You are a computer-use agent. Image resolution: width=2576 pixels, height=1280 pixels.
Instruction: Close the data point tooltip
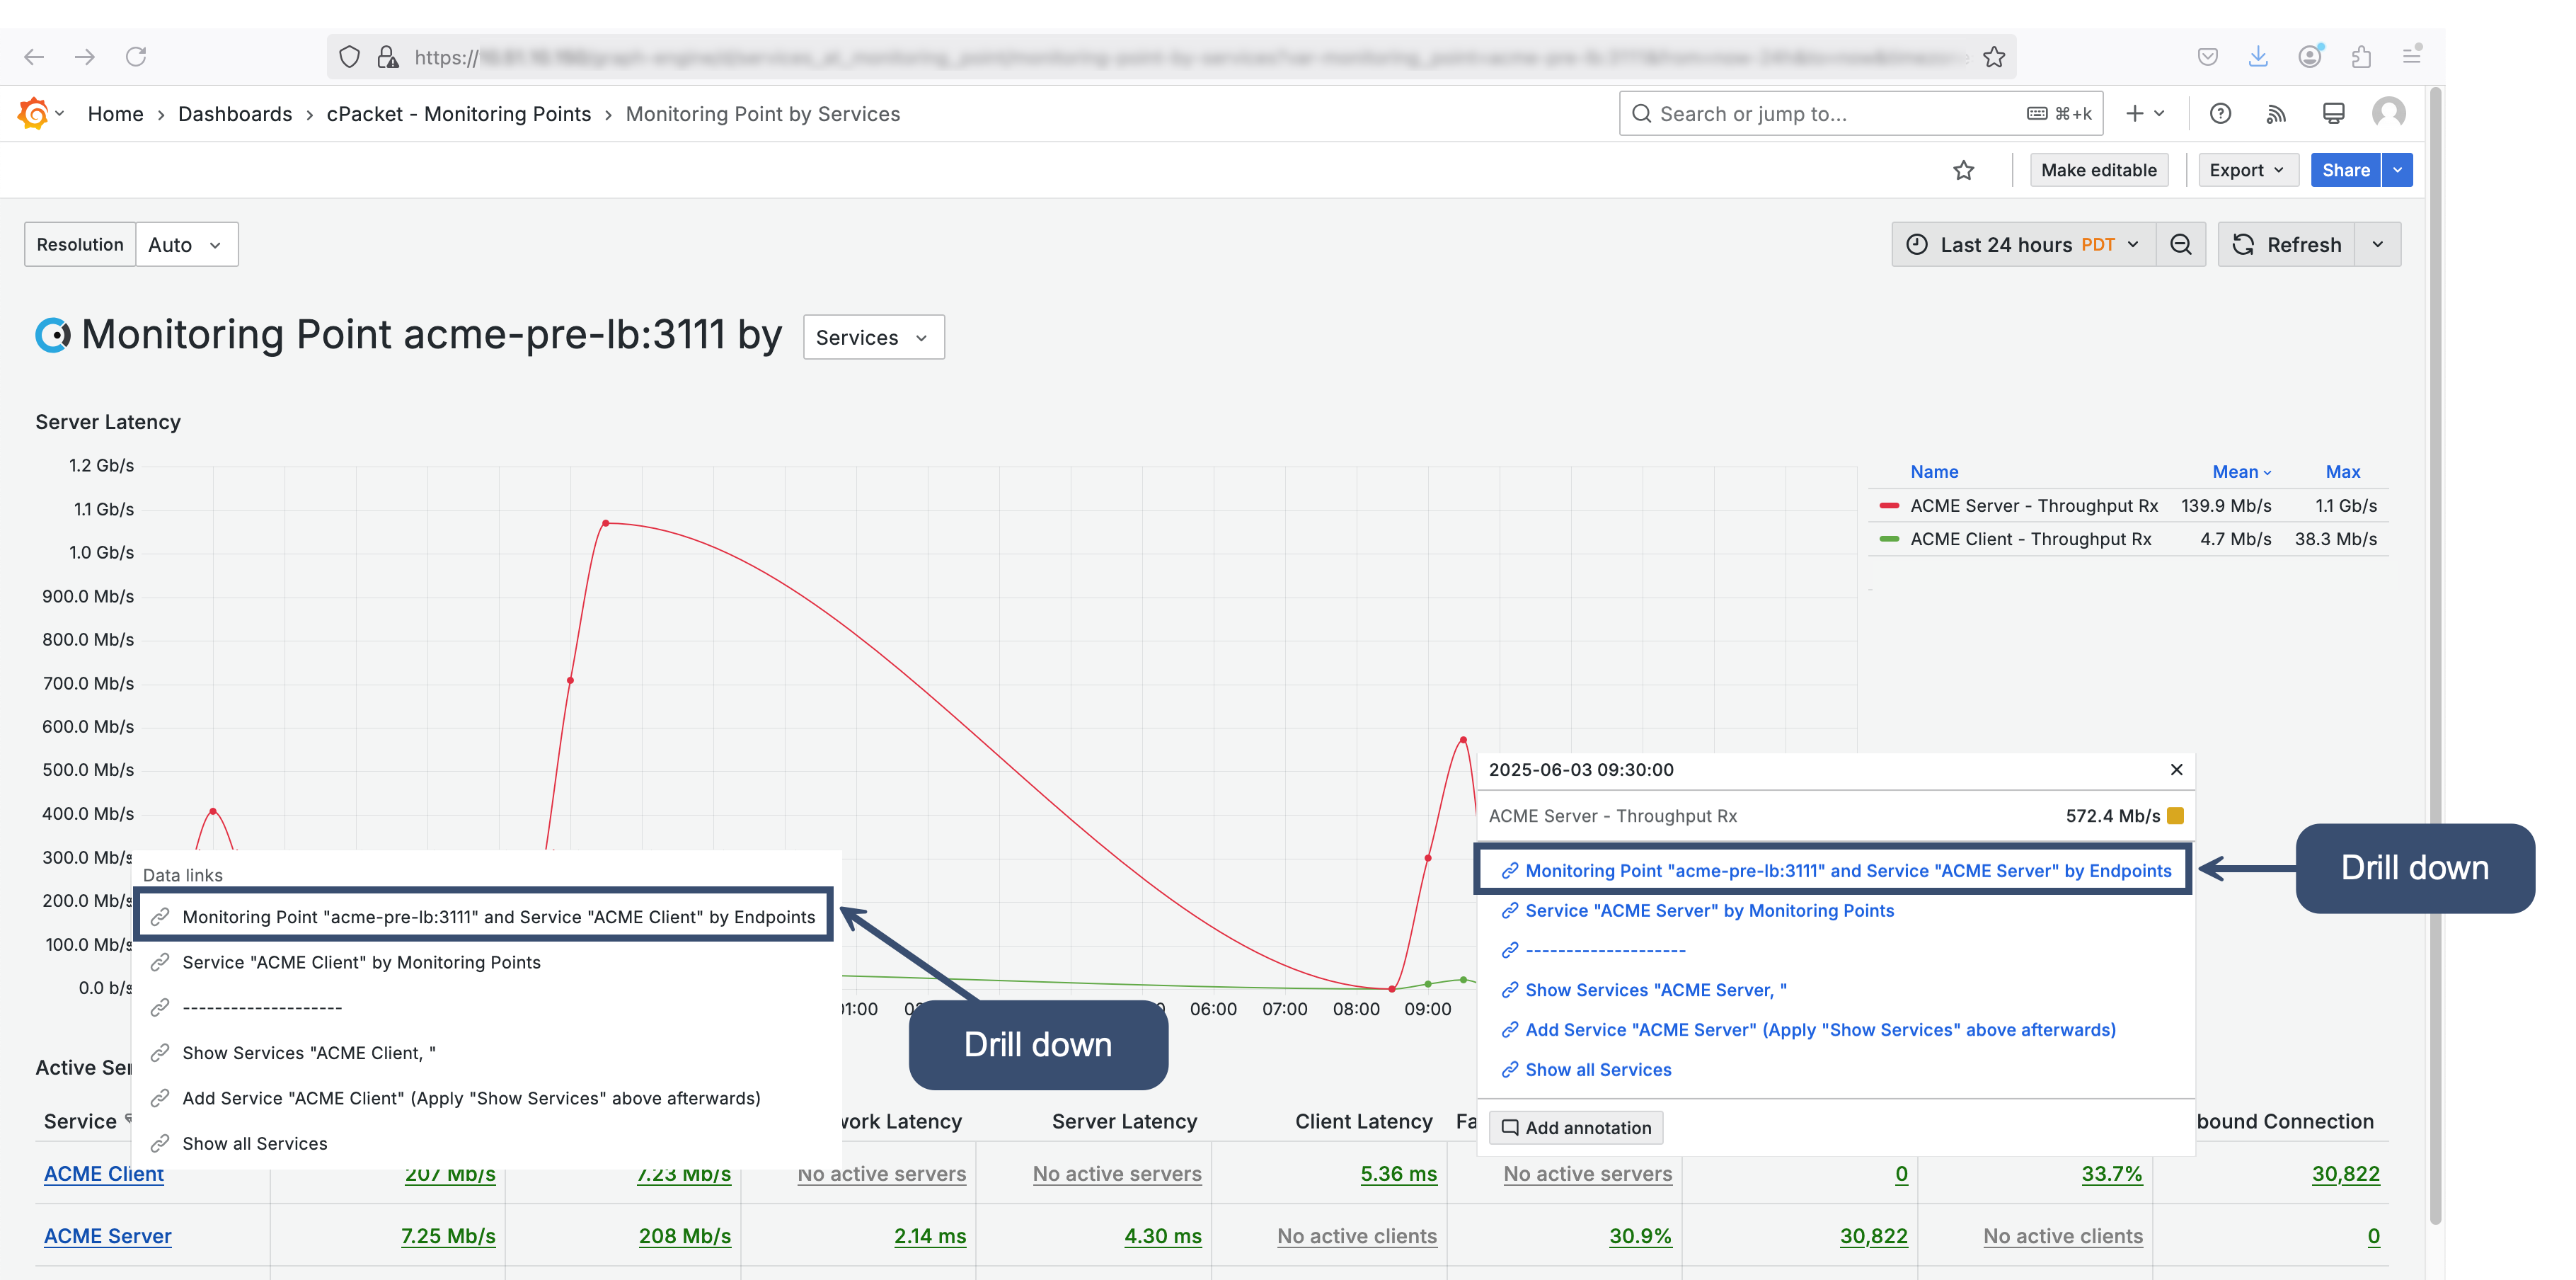point(2176,770)
